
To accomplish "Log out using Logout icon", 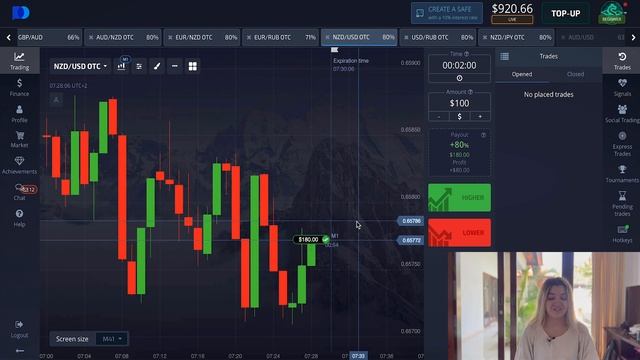I will 19,329.
